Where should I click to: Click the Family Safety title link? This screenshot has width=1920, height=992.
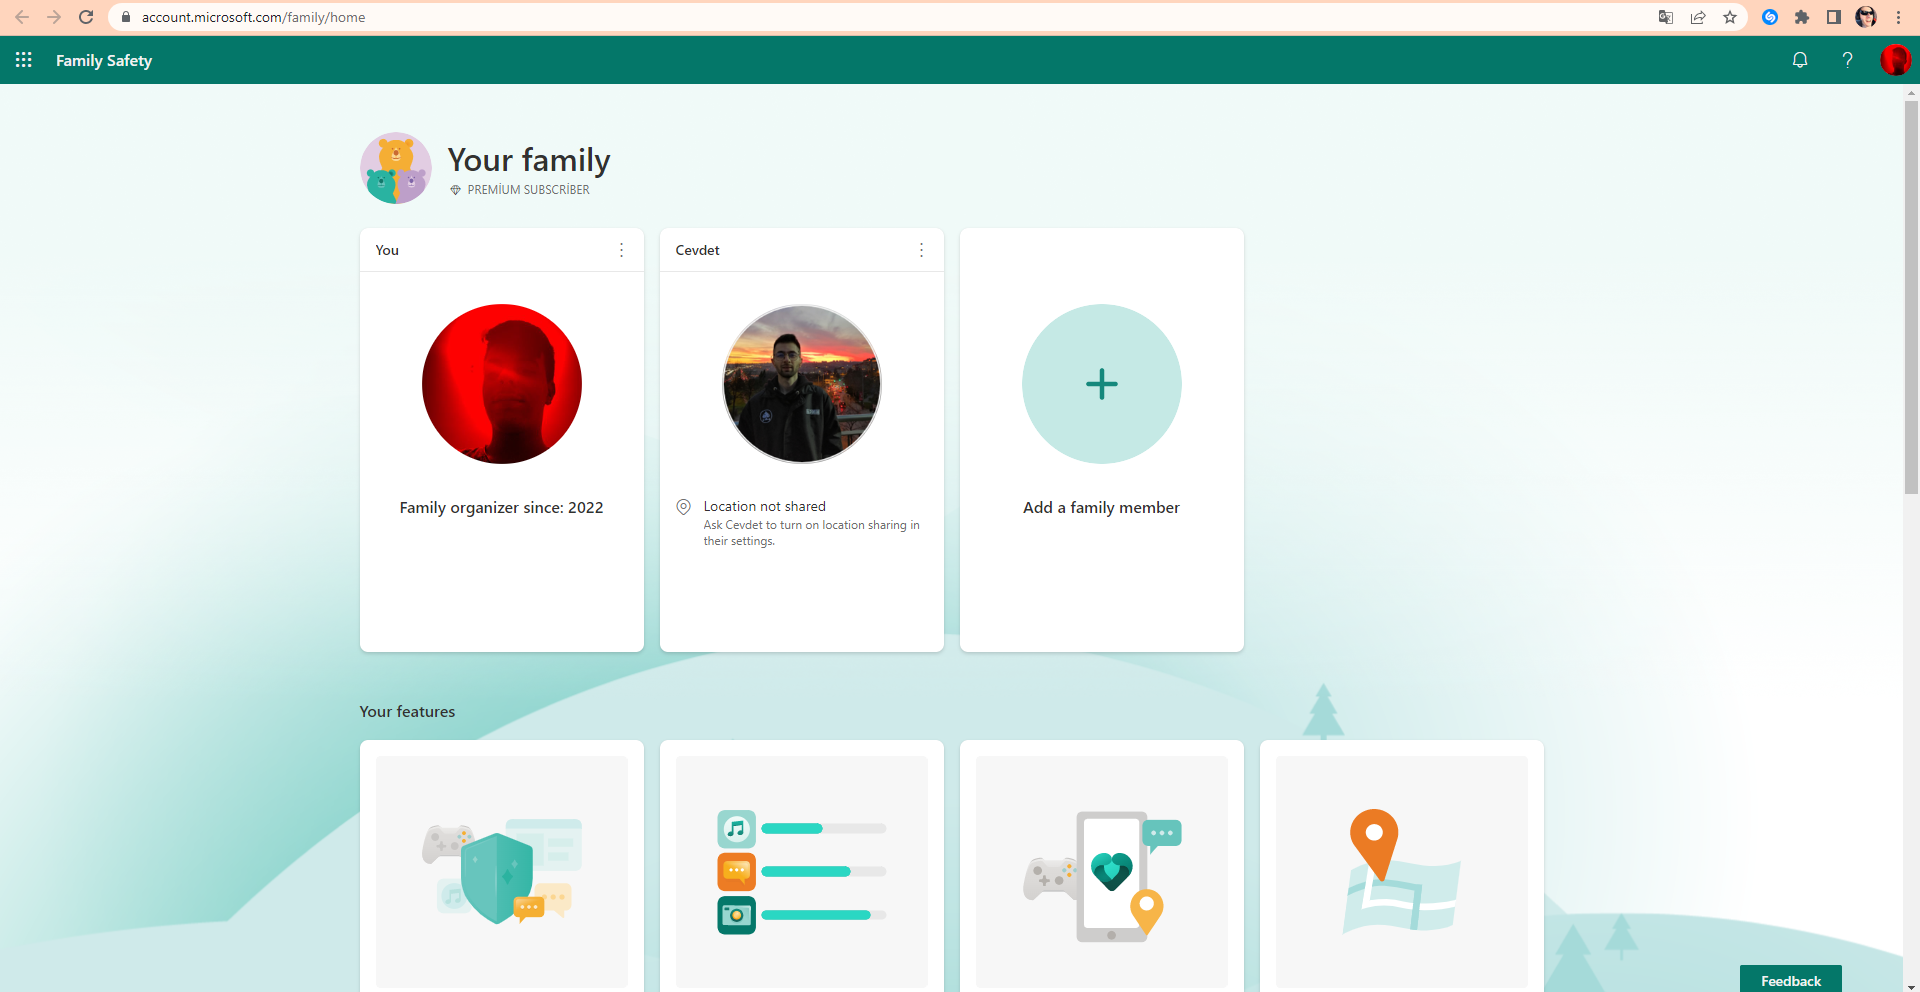pos(104,60)
